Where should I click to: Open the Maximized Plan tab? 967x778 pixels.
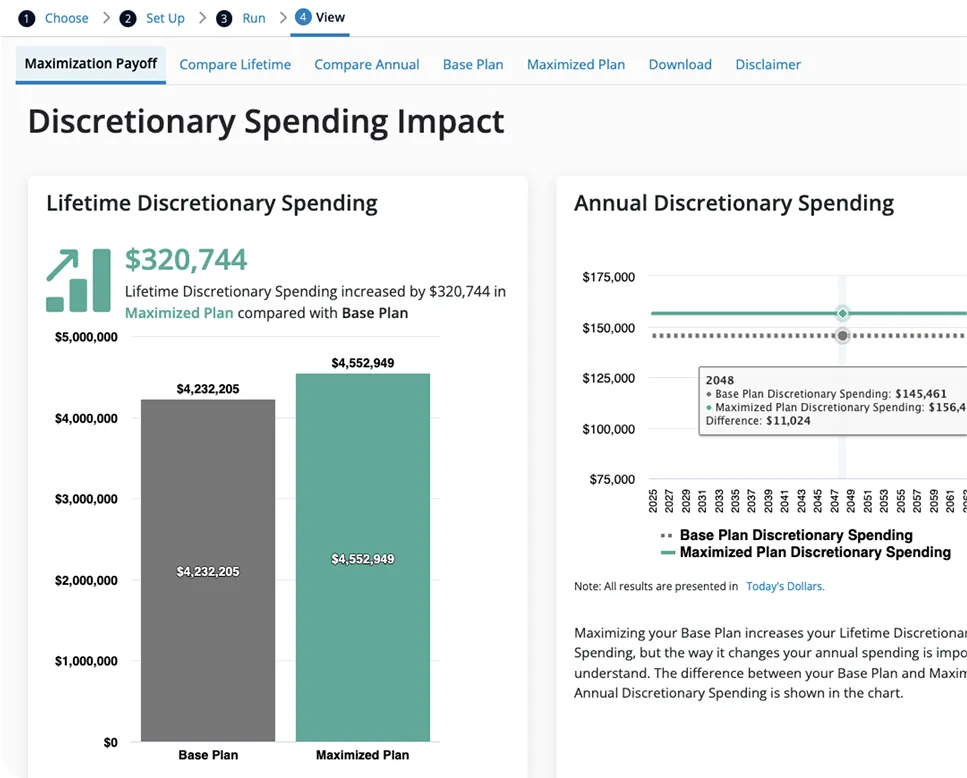pyautogui.click(x=576, y=65)
